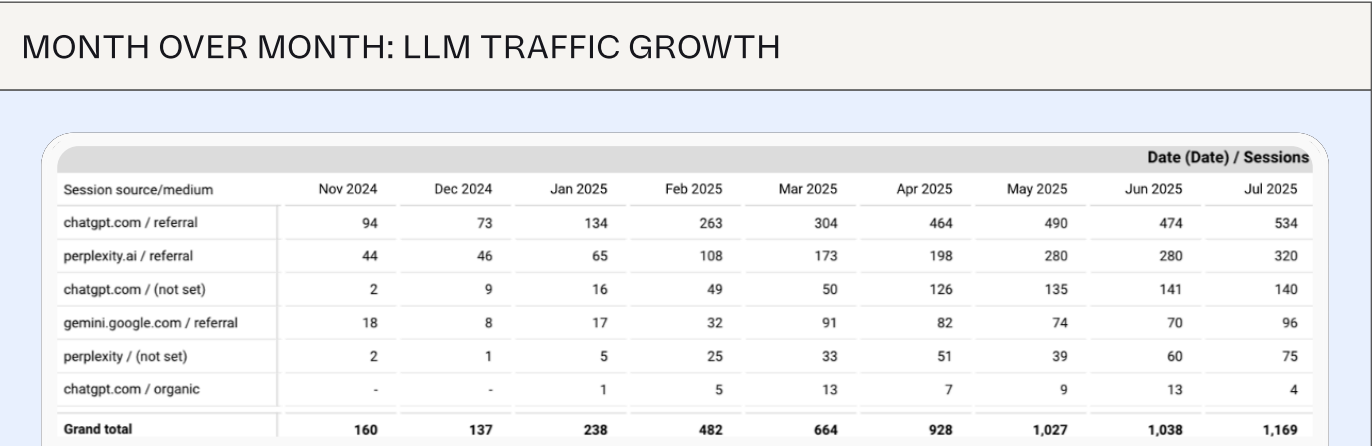Select the Feb 2025 column header
The image size is (1372, 446).
(693, 189)
